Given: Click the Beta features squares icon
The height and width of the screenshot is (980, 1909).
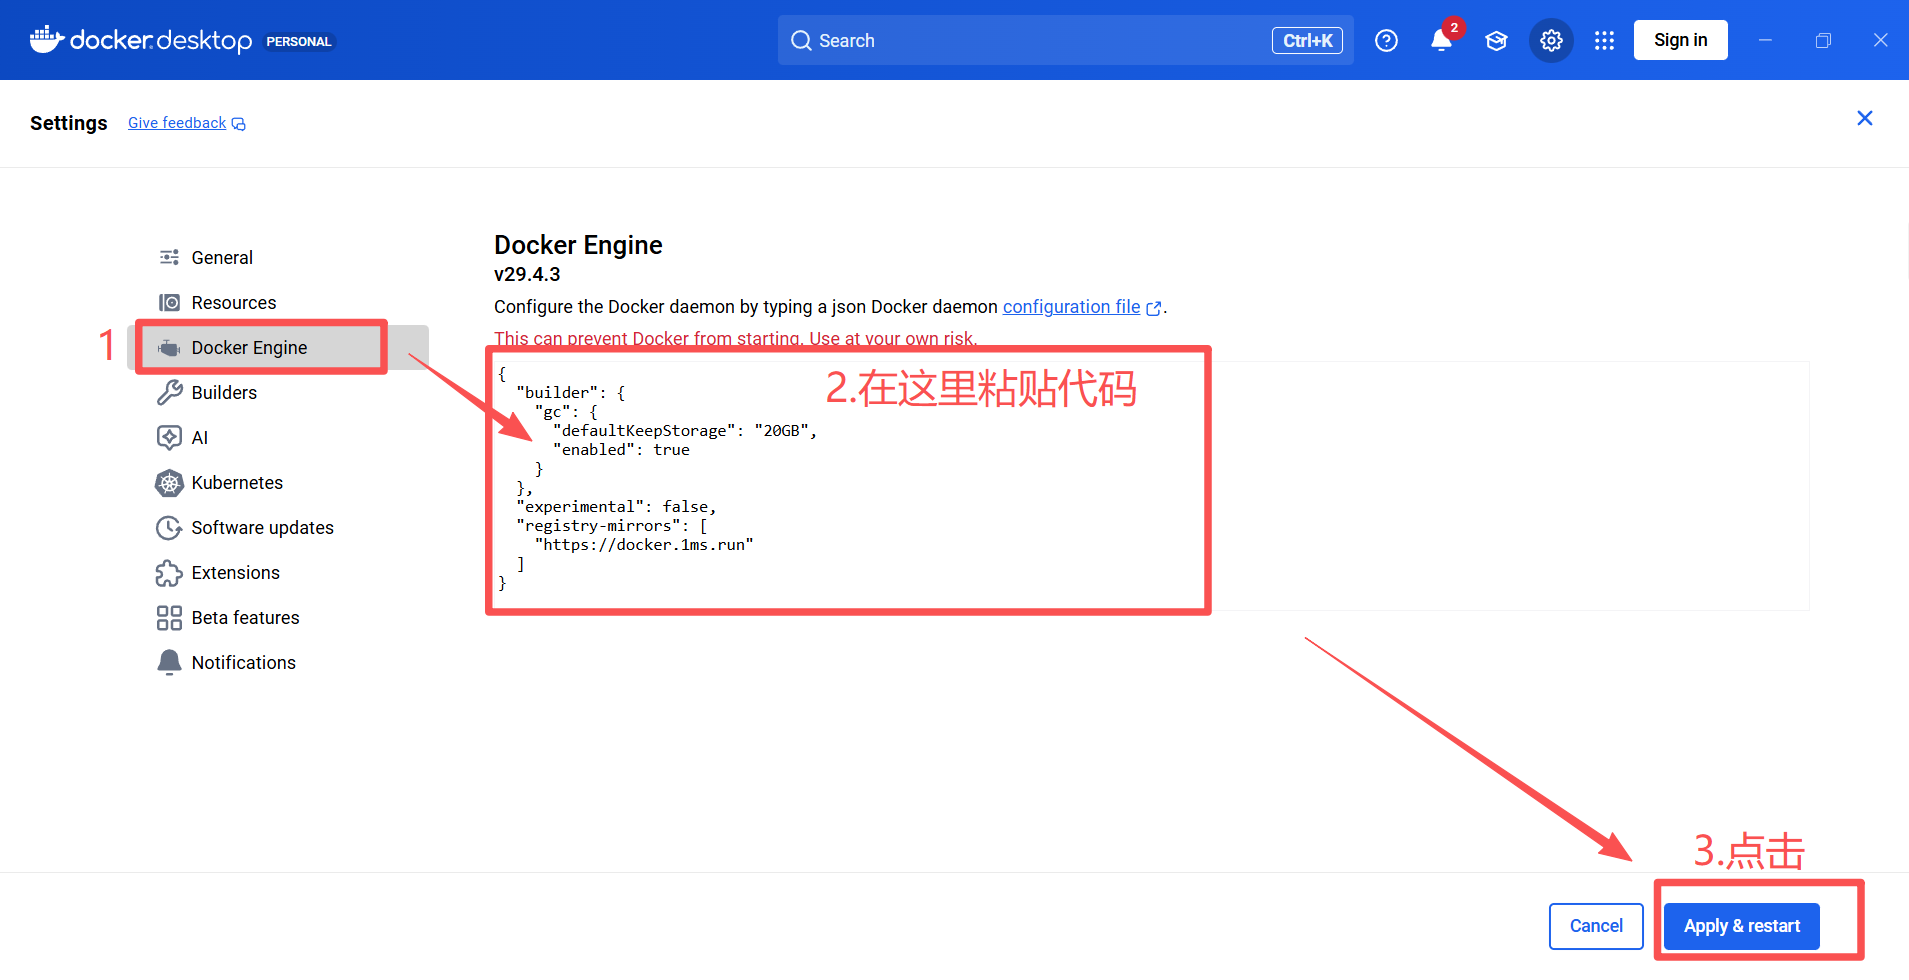Looking at the screenshot, I should 169,617.
